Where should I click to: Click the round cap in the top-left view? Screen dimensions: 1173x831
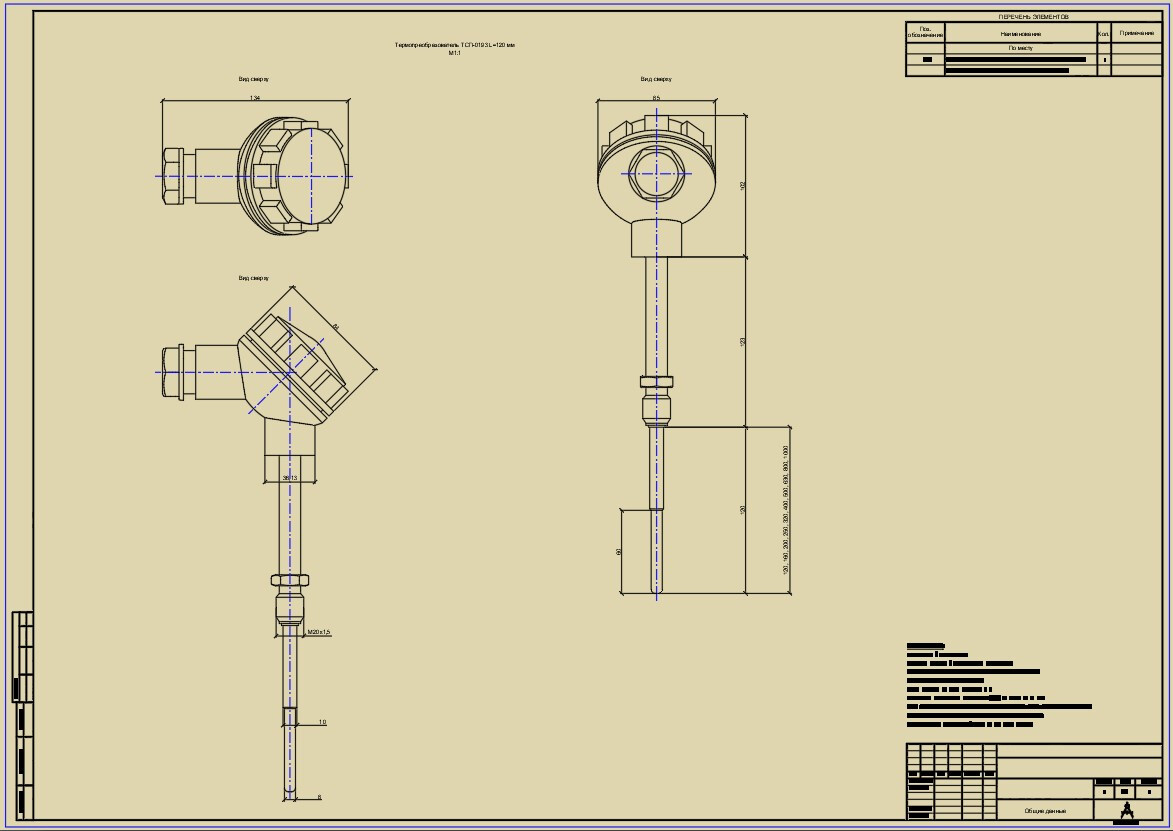click(x=312, y=175)
